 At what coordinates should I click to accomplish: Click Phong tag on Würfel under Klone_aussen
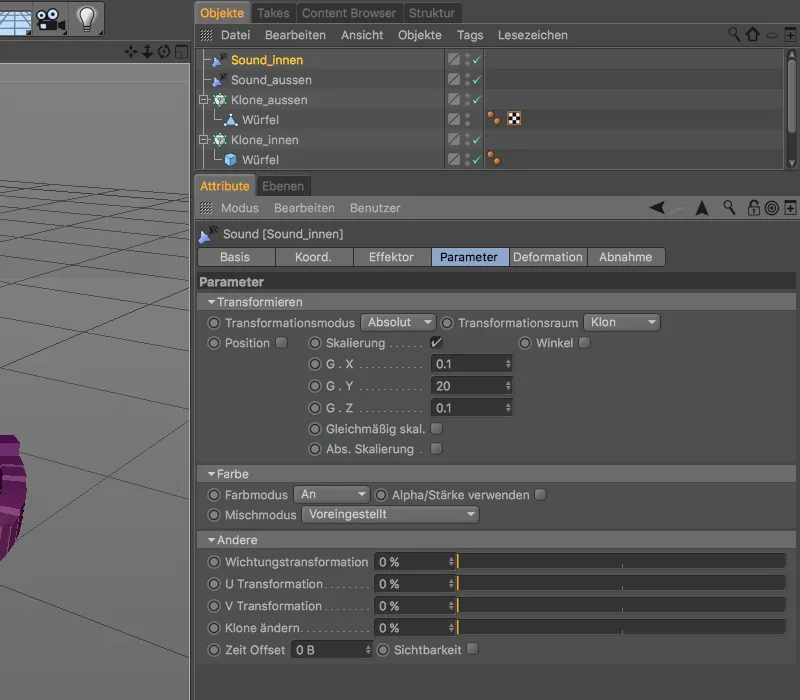pyautogui.click(x=494, y=118)
